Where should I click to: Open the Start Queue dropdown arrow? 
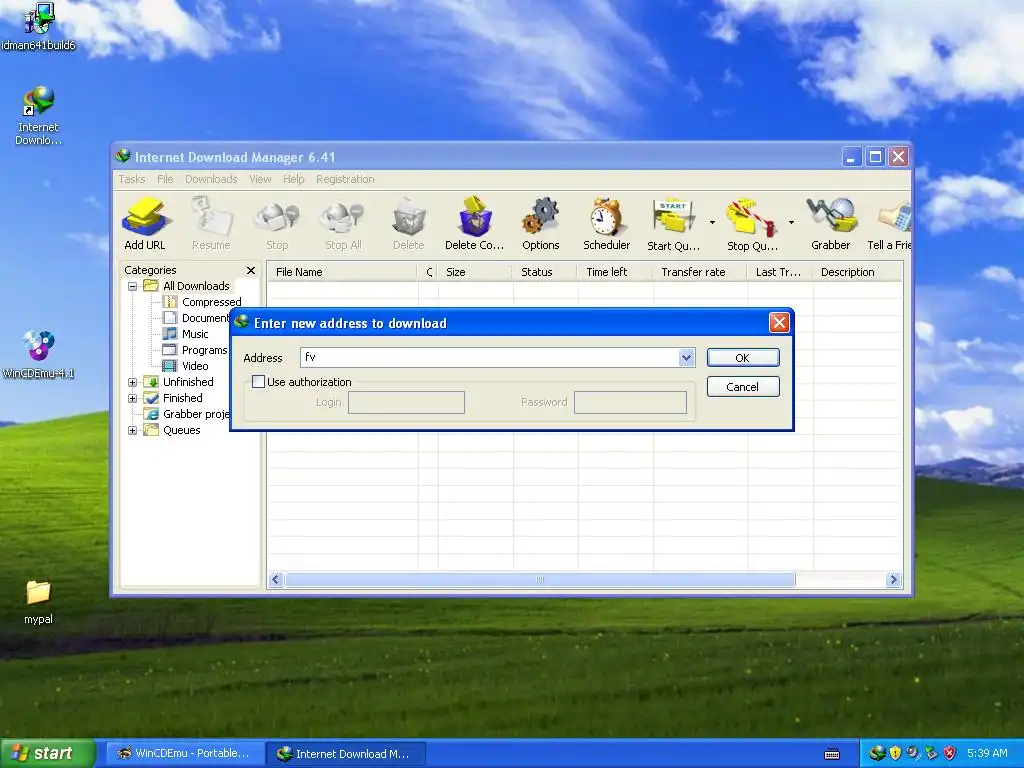(x=712, y=223)
